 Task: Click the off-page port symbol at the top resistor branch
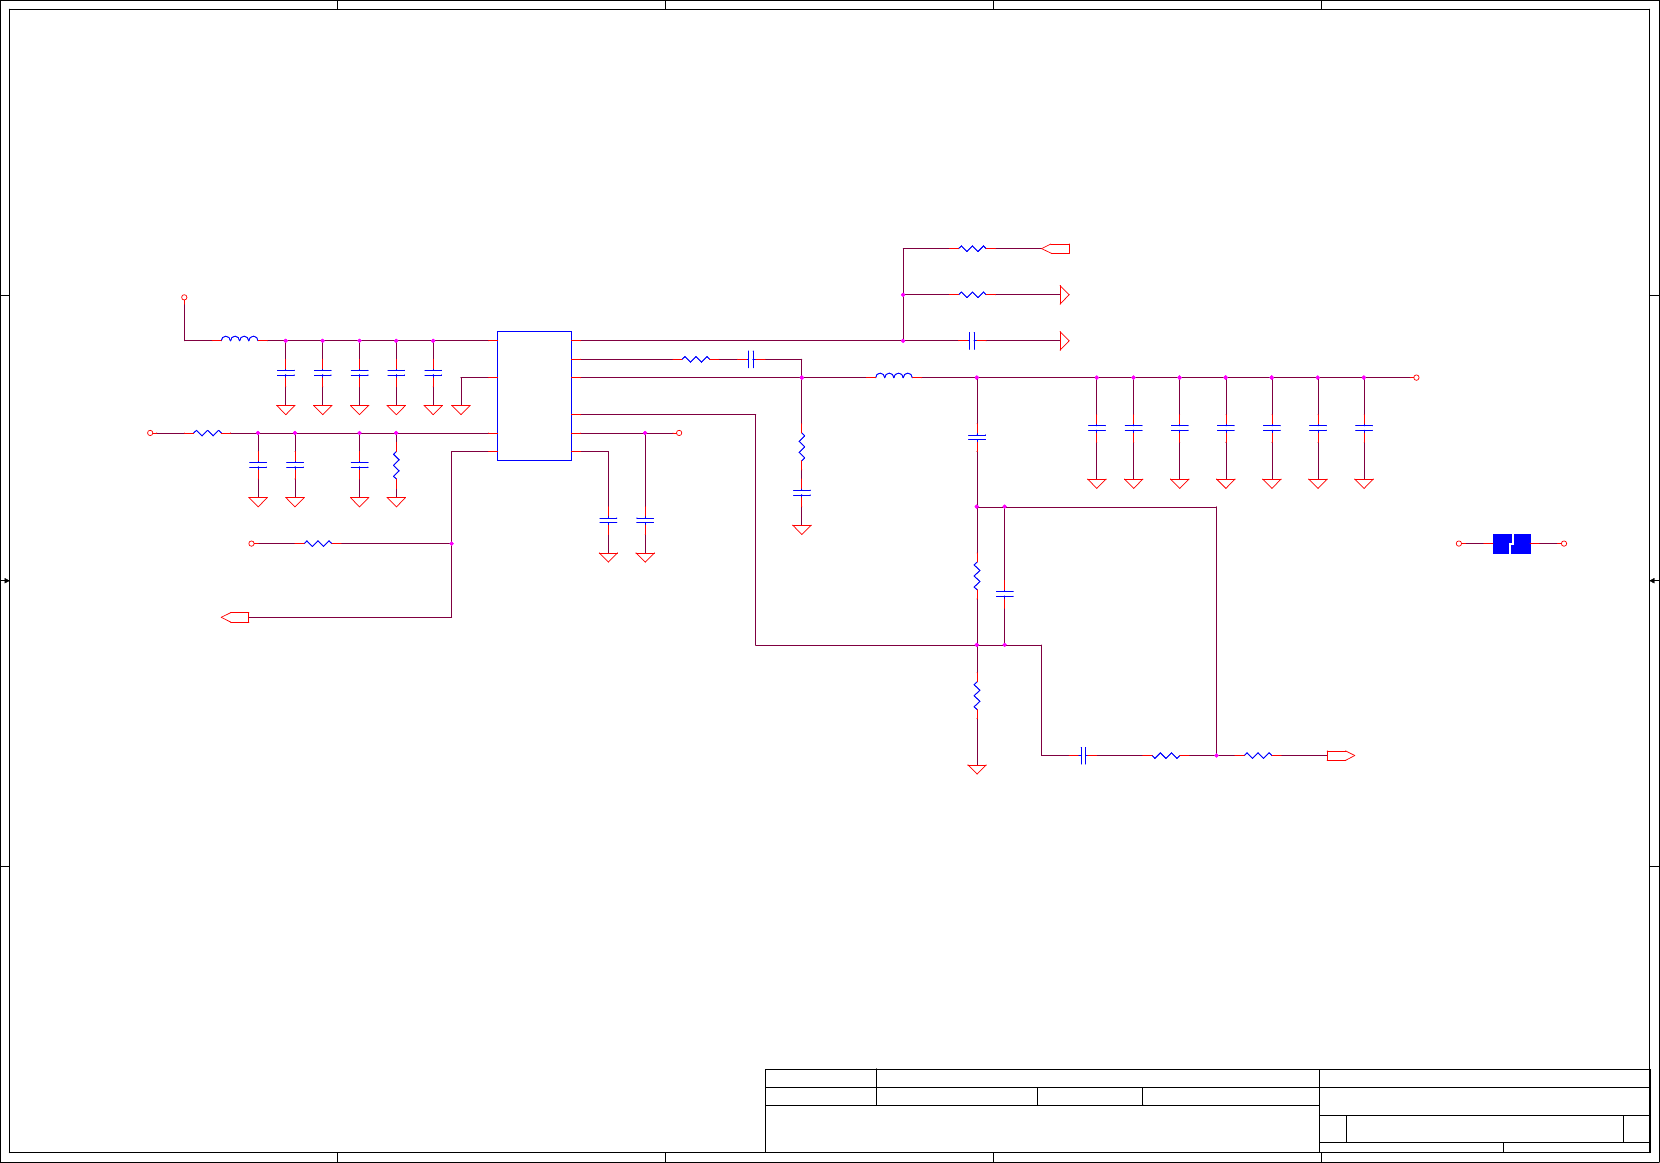(1056, 249)
